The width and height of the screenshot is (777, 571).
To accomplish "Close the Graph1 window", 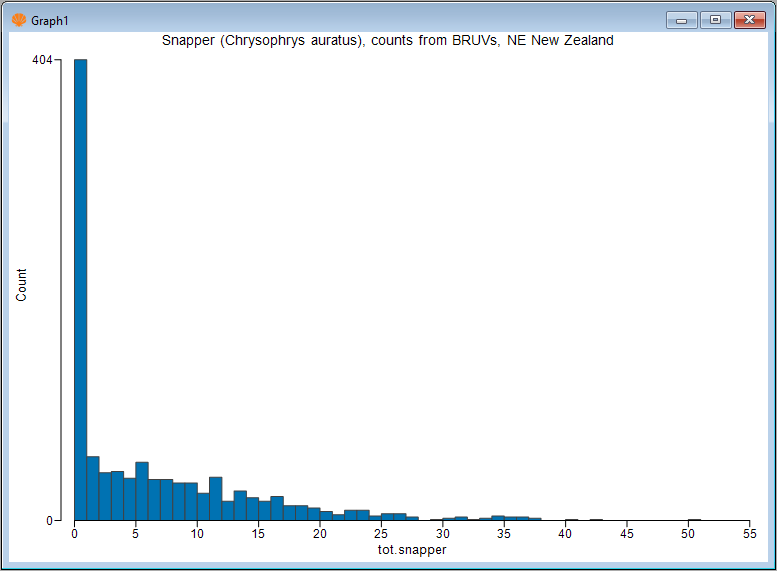I will [748, 20].
